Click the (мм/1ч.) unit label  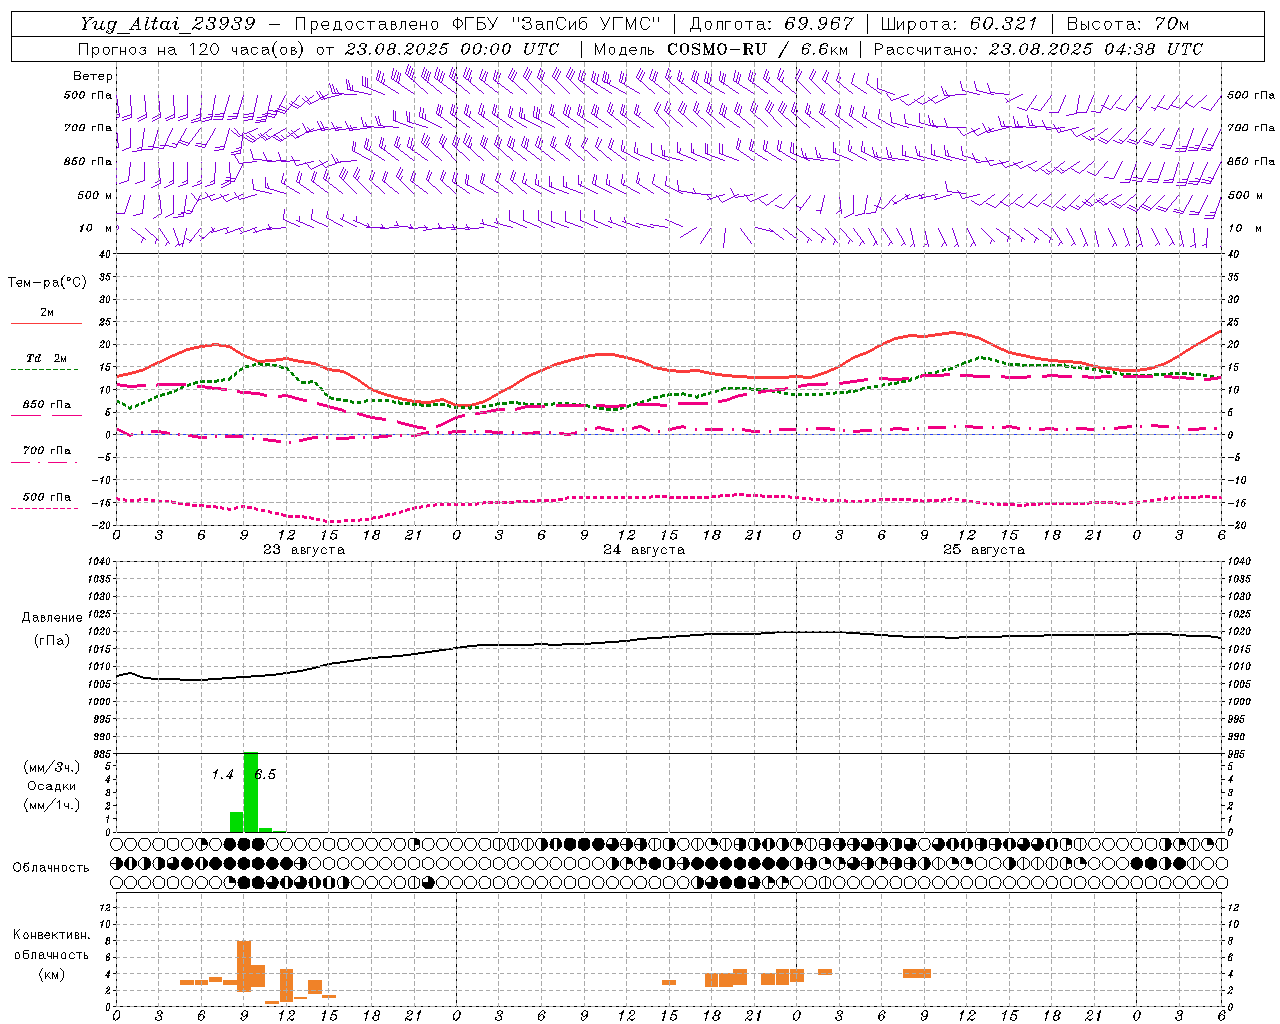click(x=51, y=805)
